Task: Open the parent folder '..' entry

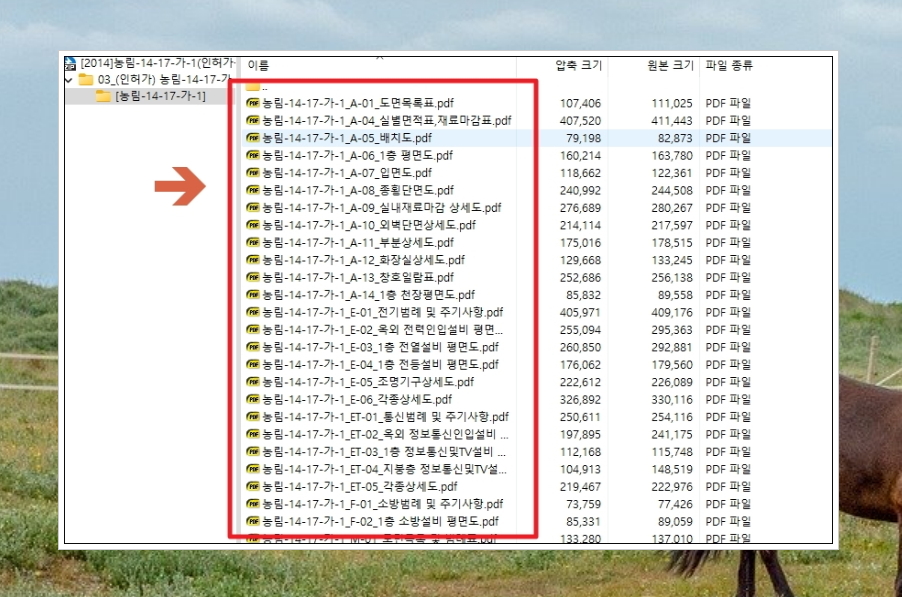Action: tap(257, 87)
